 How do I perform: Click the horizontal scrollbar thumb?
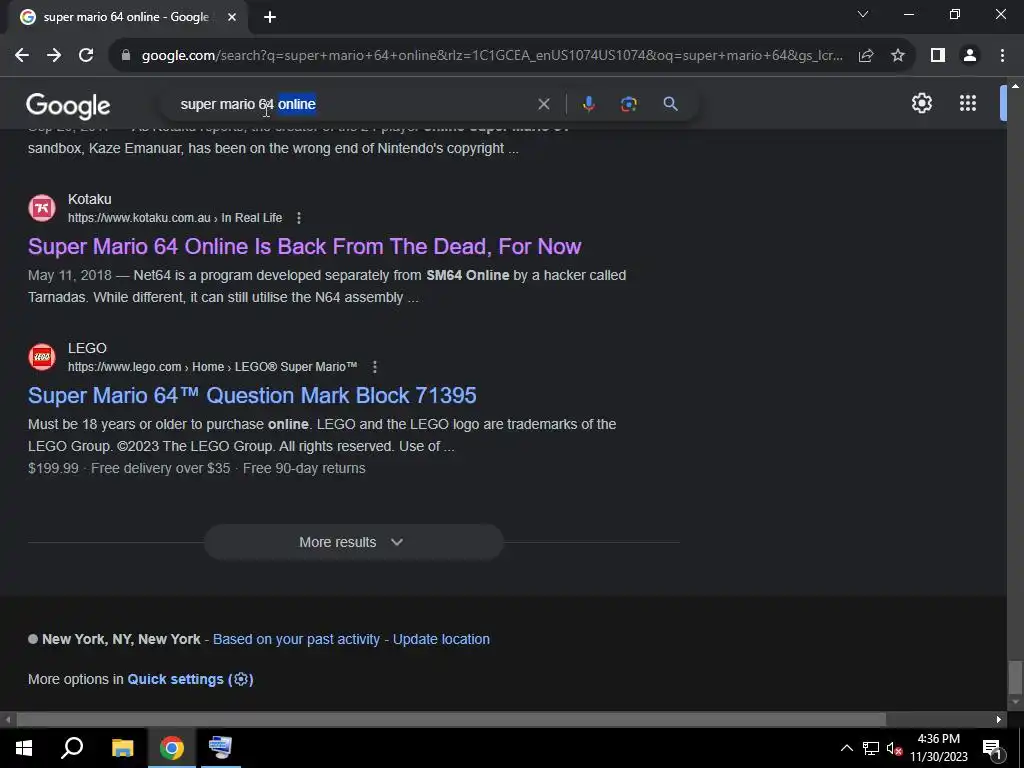point(451,720)
